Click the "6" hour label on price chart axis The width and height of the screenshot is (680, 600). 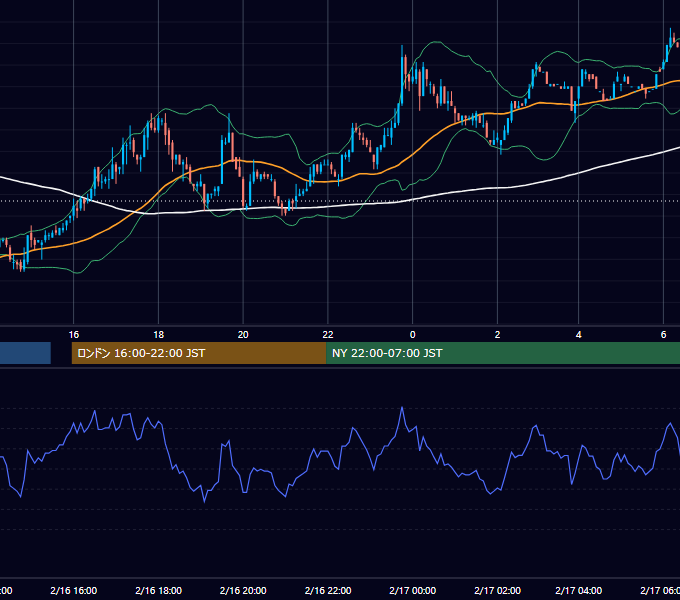663,335
